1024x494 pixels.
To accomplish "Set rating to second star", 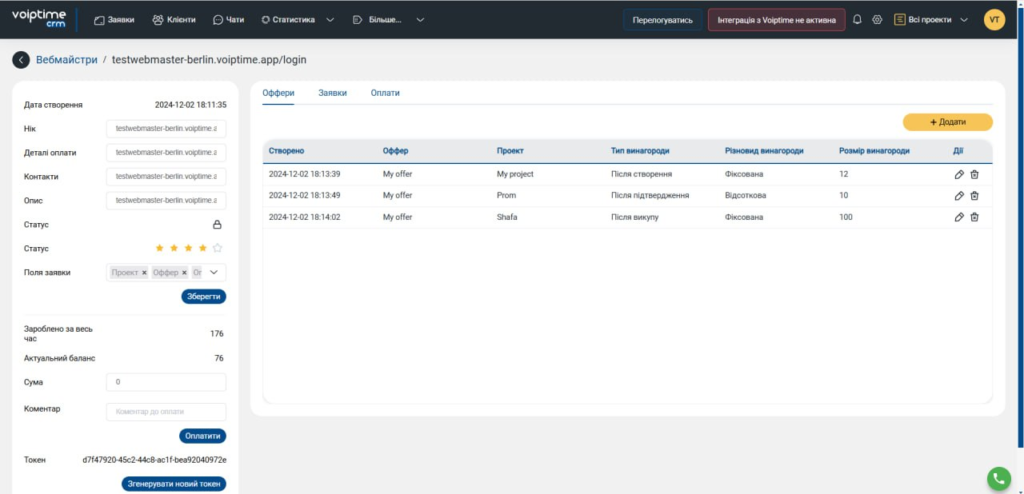I will [174, 248].
